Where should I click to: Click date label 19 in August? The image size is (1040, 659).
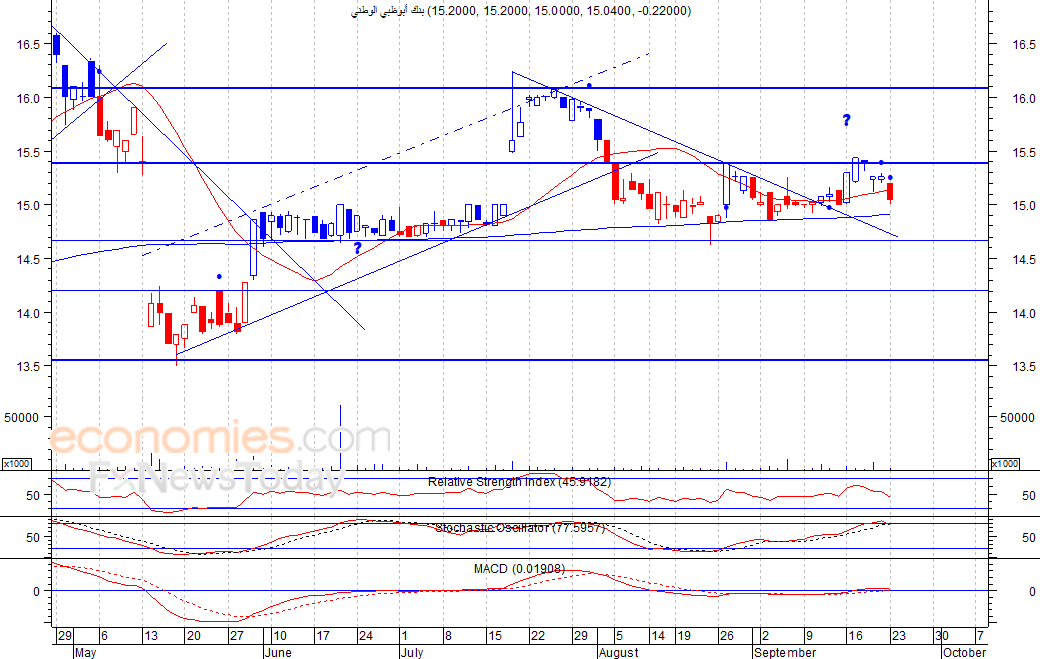[684, 636]
